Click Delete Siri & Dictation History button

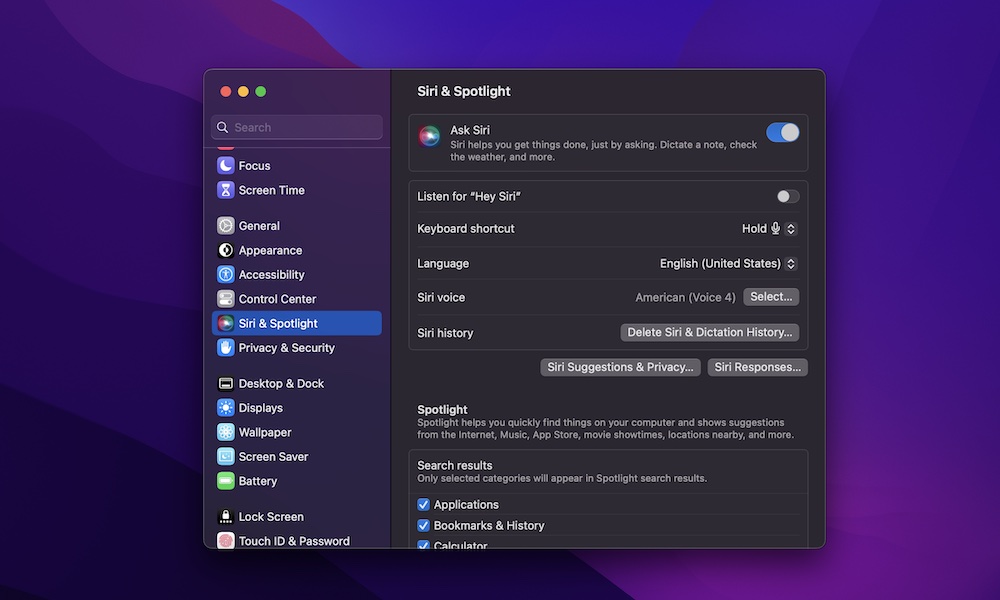click(x=709, y=332)
